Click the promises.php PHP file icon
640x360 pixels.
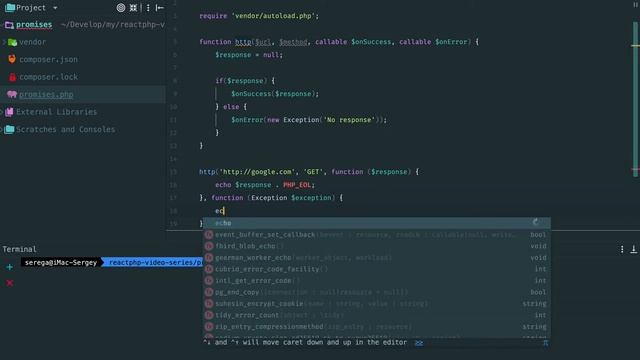(12, 94)
